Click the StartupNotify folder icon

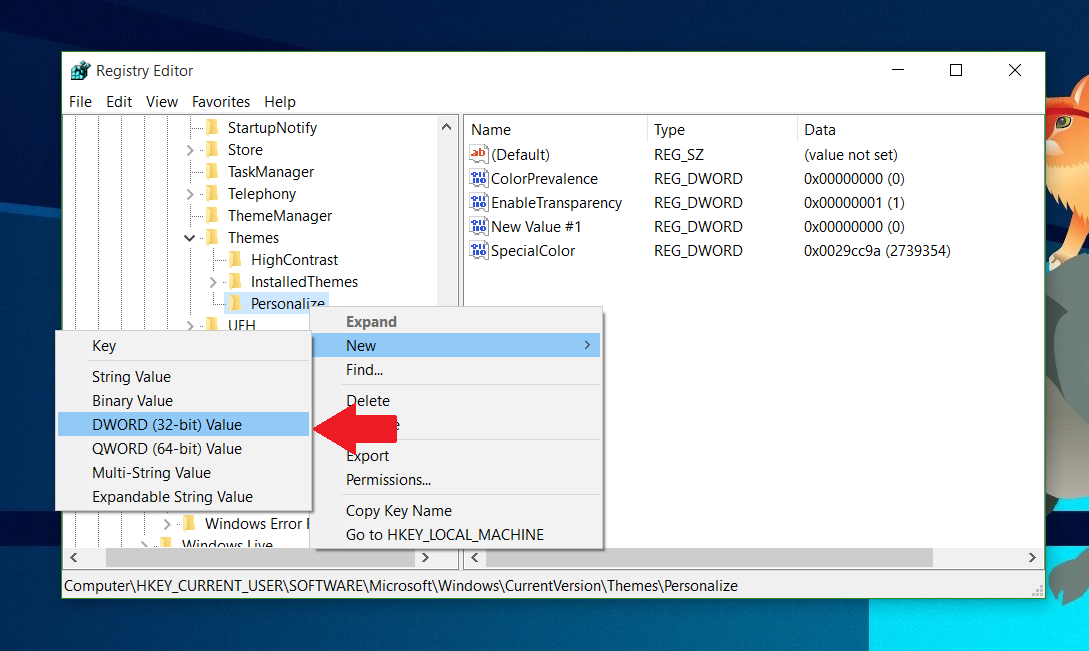tap(213, 127)
